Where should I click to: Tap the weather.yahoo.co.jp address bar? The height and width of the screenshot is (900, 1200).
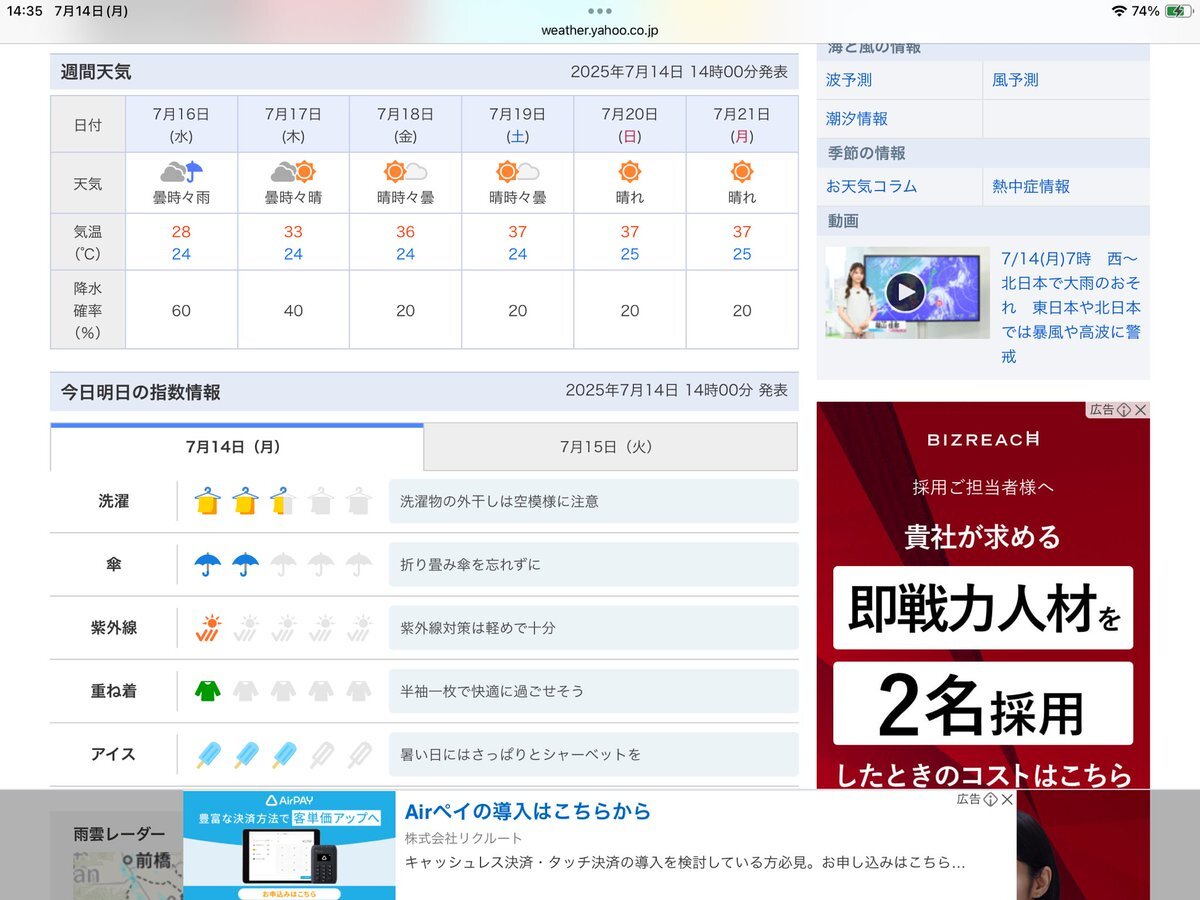[x=600, y=31]
